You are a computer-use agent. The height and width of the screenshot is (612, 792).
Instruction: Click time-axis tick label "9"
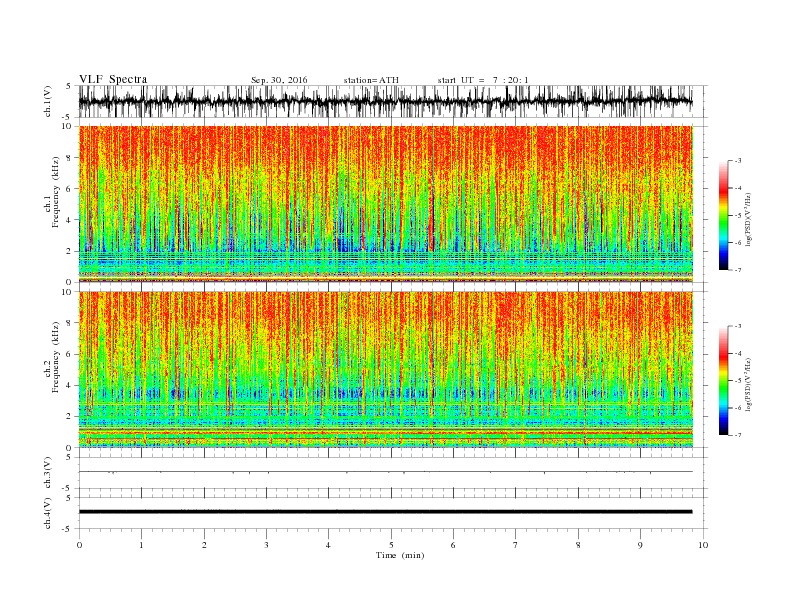(640, 545)
